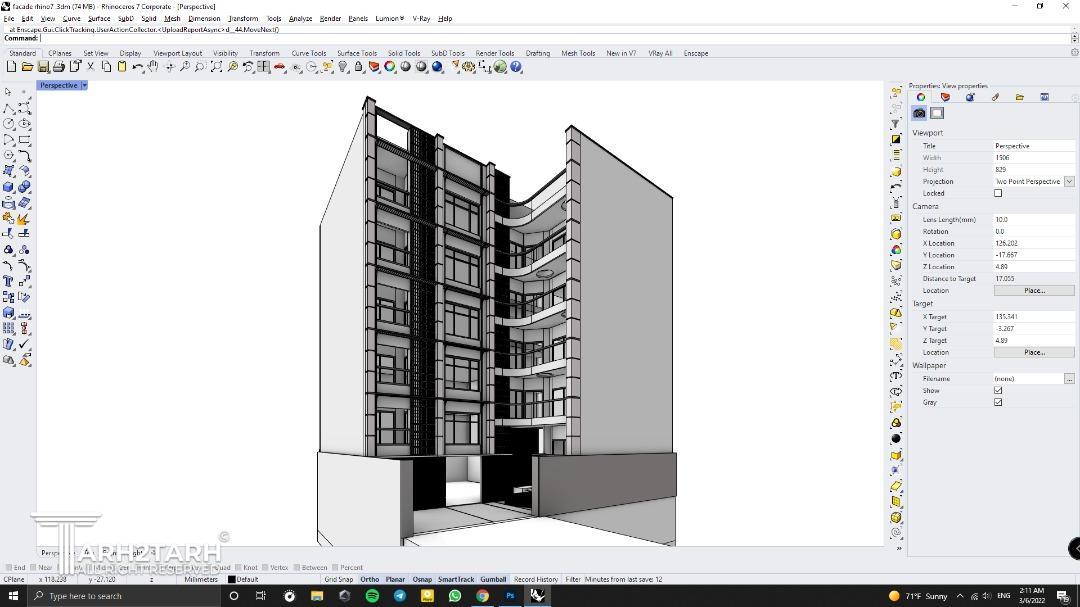Screen dimensions: 1080x607
Task: Uncheck the wallpaper Show checkbox
Action: (998, 390)
